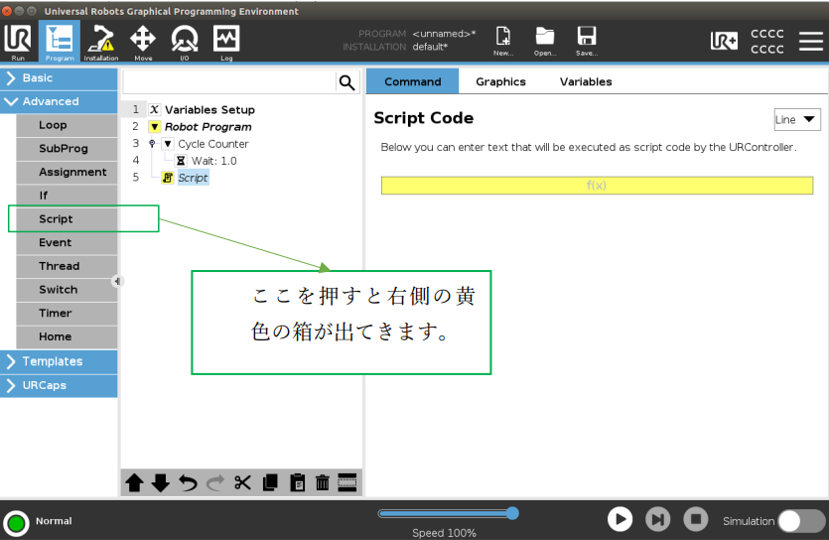This screenshot has width=829, height=540.
Task: Click the redo arrow icon
Action: (215, 482)
